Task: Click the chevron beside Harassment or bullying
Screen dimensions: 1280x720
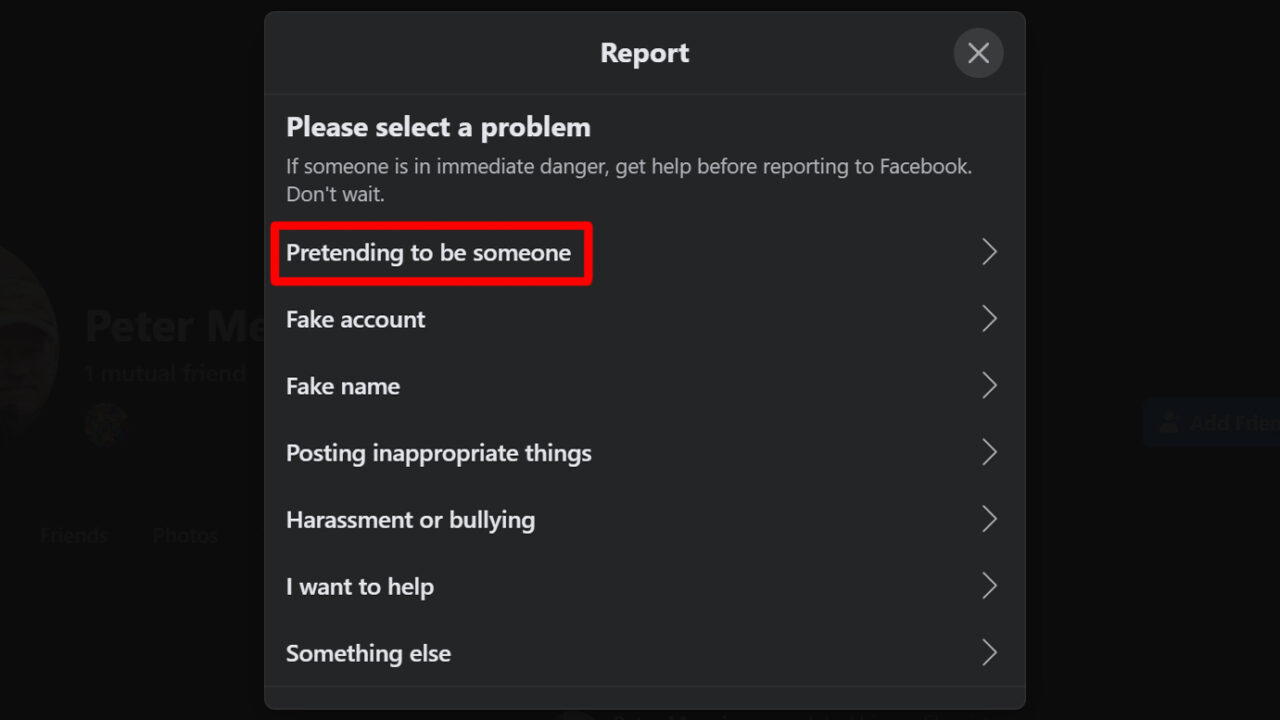Action: pyautogui.click(x=989, y=519)
